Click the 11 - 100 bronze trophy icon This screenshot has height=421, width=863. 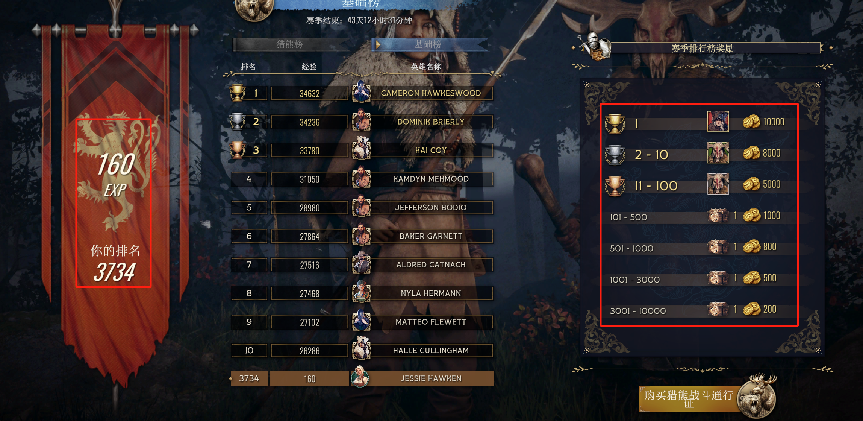614,186
